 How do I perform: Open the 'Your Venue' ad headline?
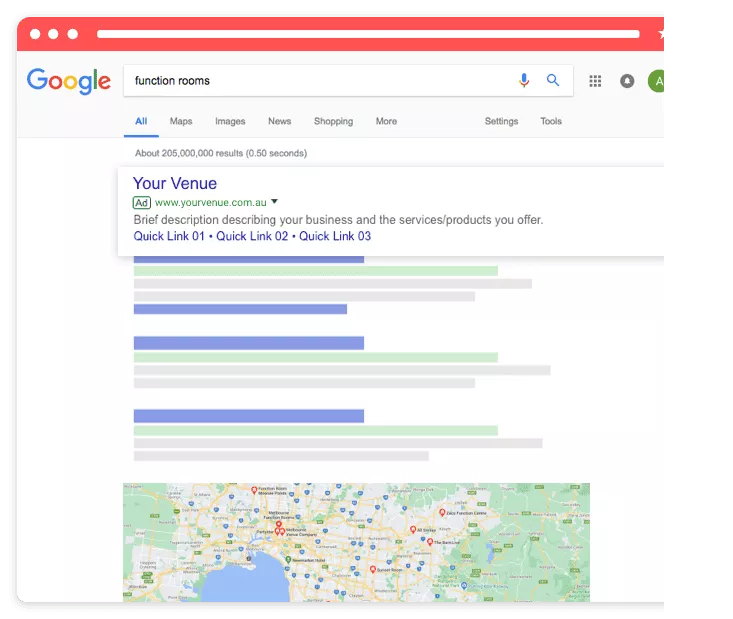[x=175, y=183]
